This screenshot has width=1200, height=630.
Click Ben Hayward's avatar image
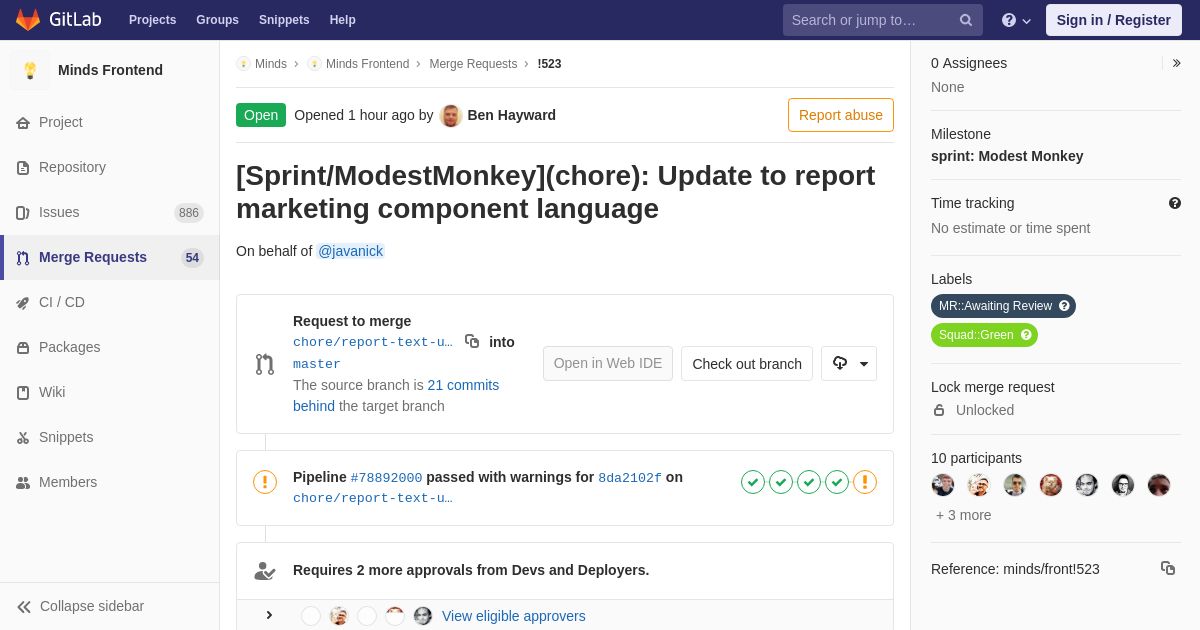(x=451, y=115)
